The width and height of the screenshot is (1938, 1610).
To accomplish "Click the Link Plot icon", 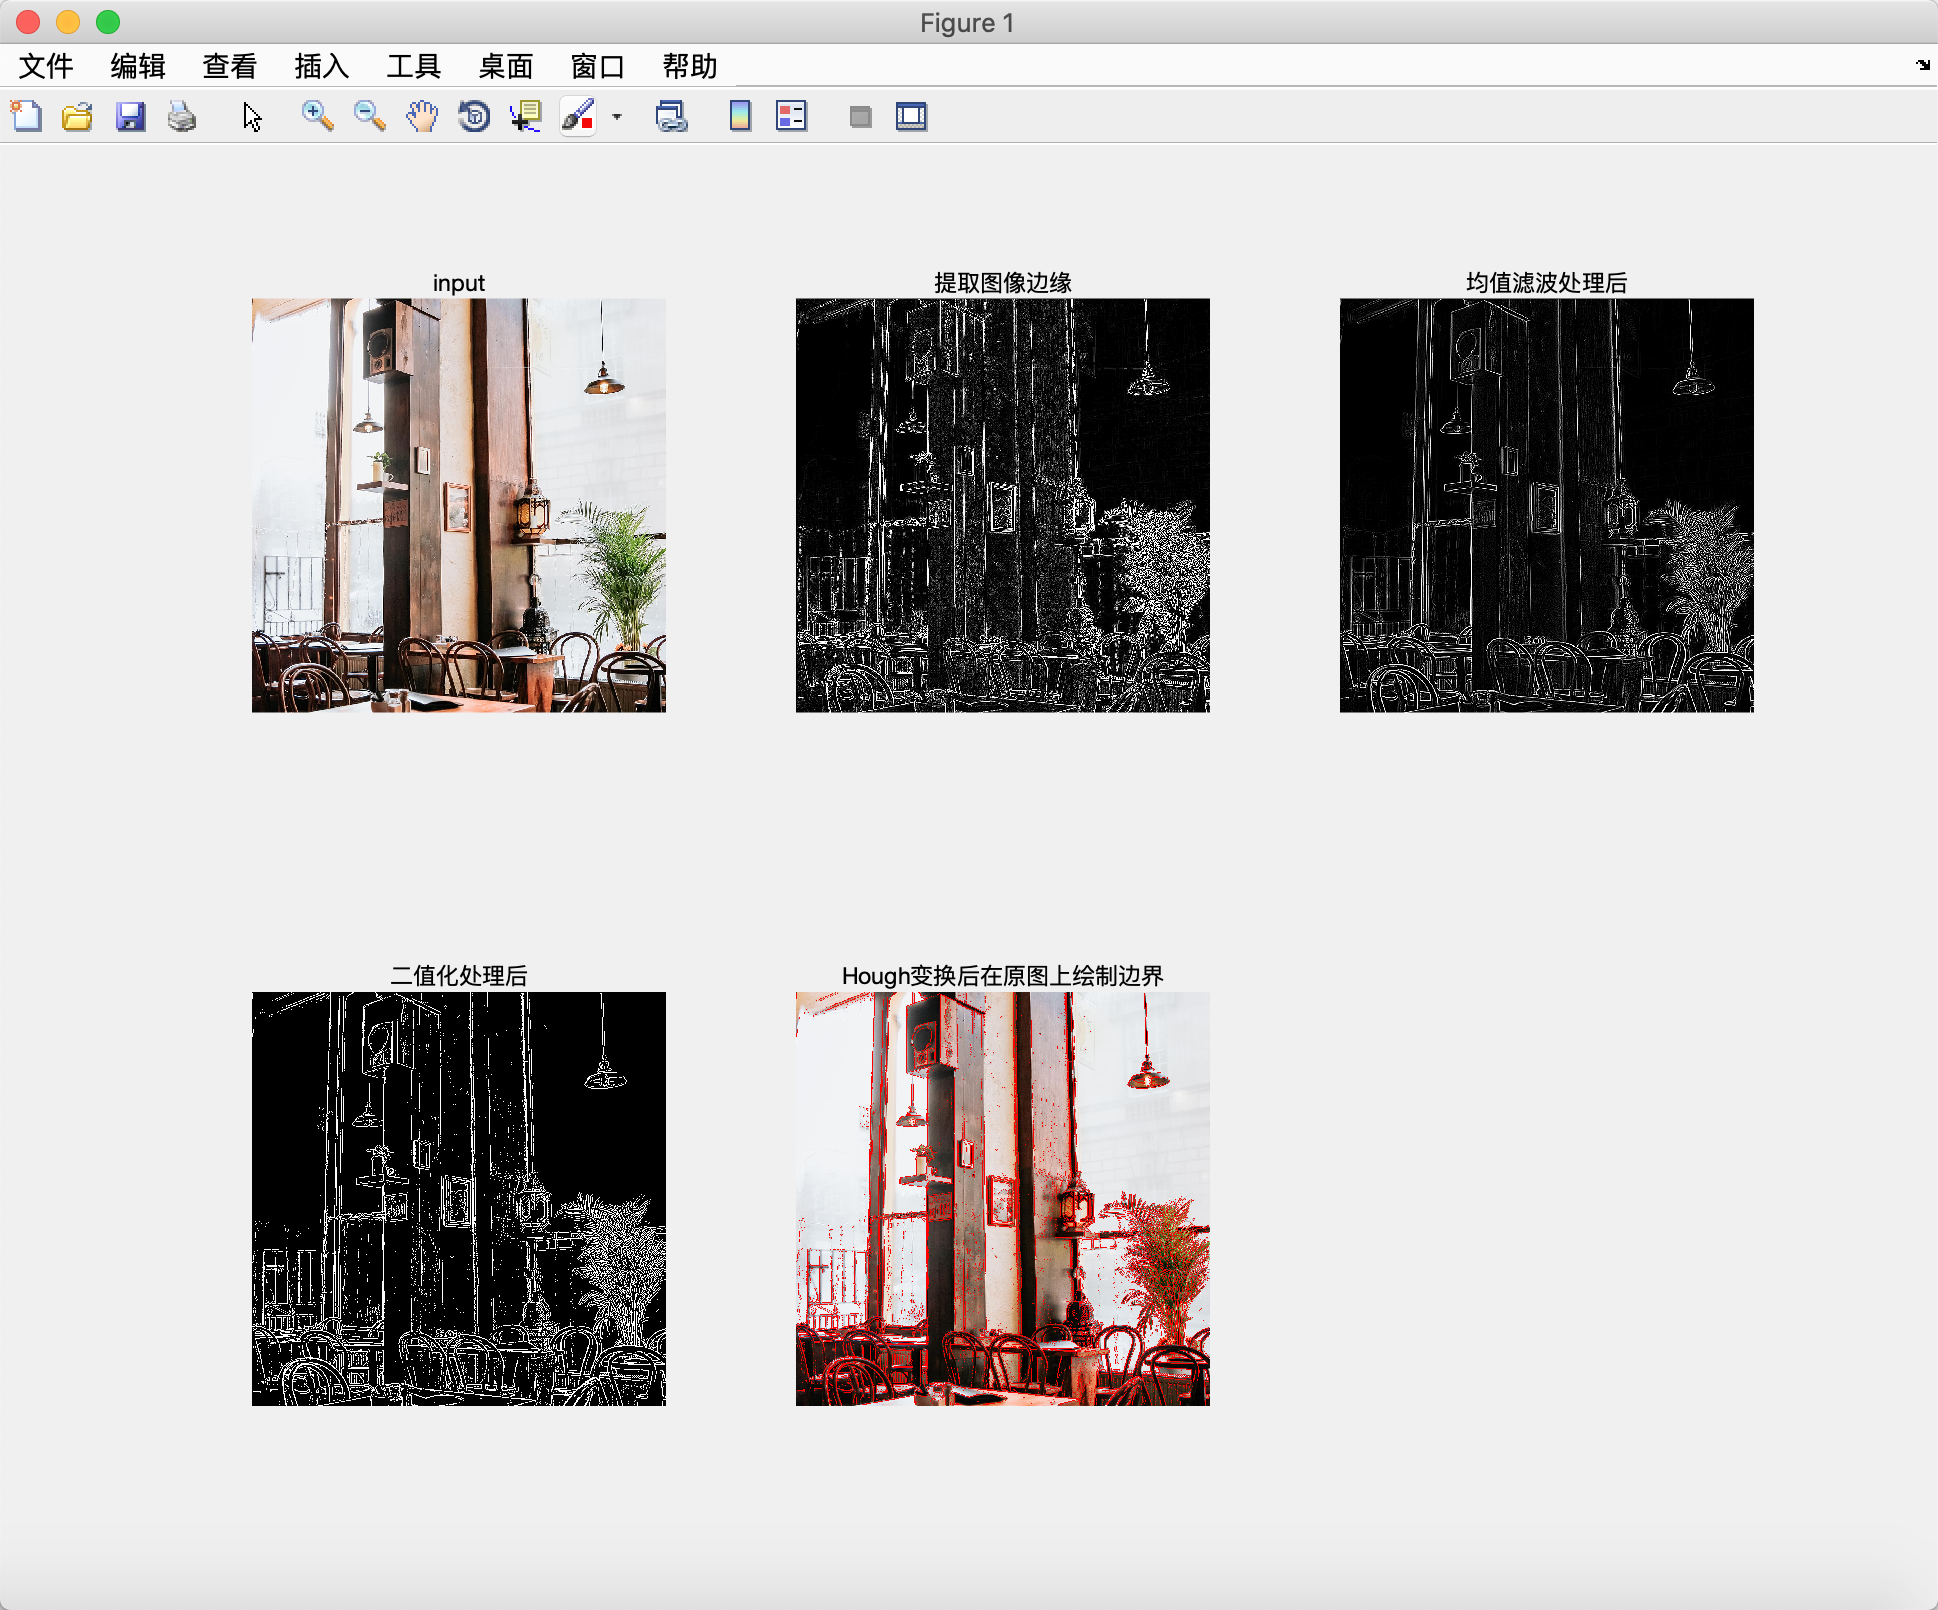I will (671, 117).
